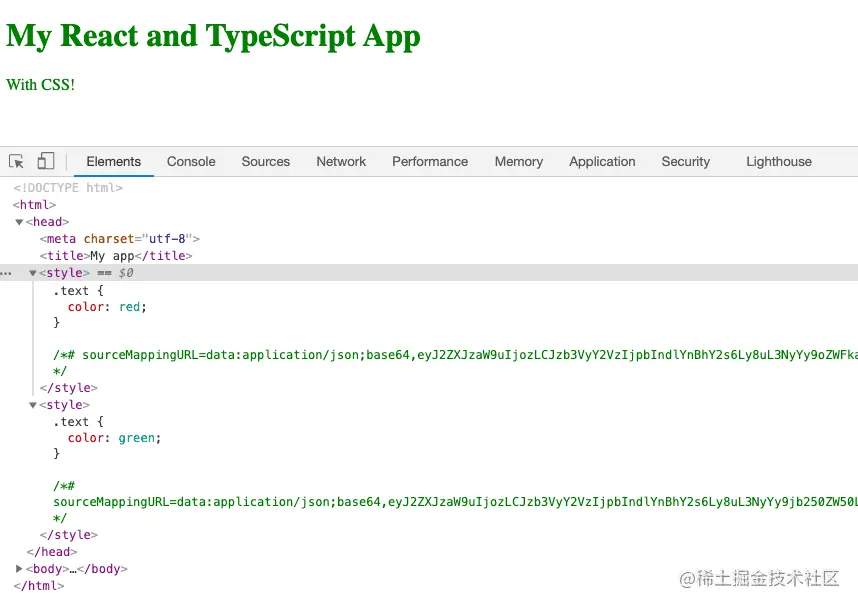The width and height of the screenshot is (858, 607).
Task: Click the charset attribute value utf-8
Action: click(167, 239)
